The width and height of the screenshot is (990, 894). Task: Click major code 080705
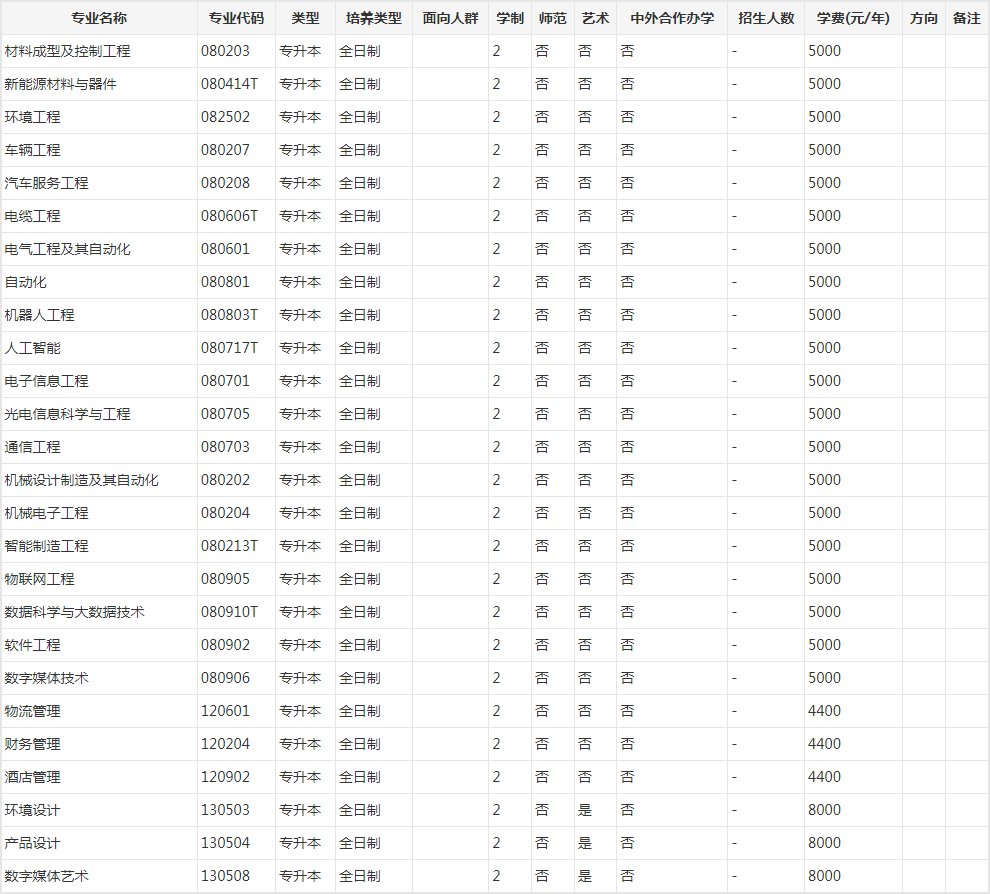tap(225, 414)
